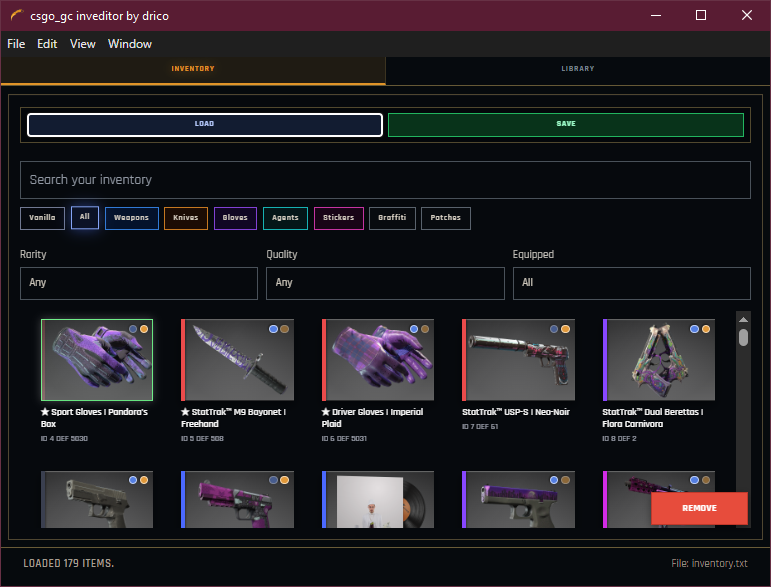The image size is (771, 587).
Task: Toggle orange dot on M9 Bayonet Freehand
Action: 285,329
